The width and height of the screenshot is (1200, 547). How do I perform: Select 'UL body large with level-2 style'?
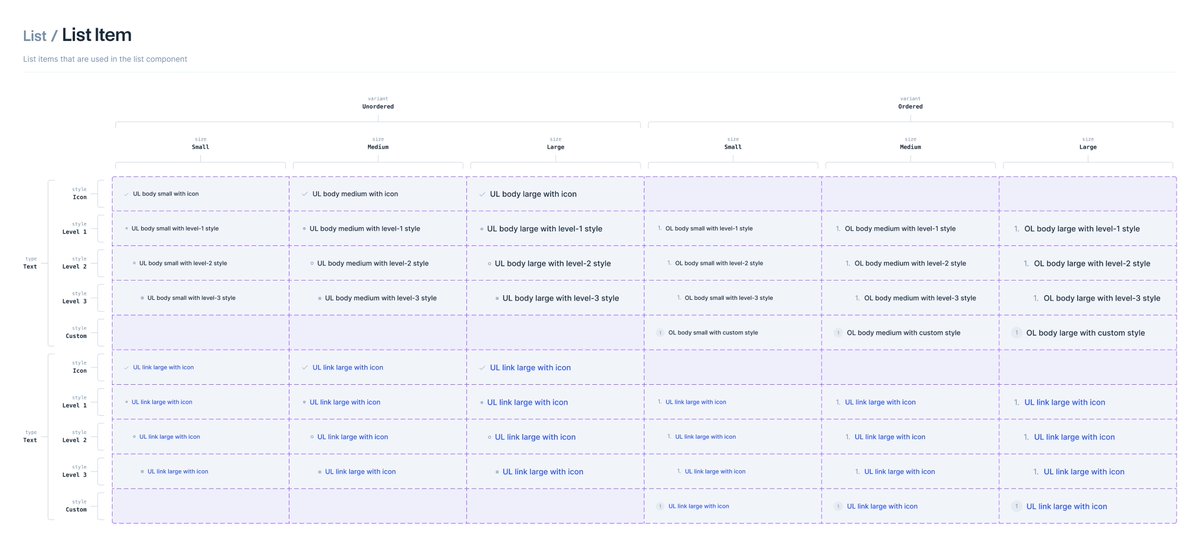553,264
